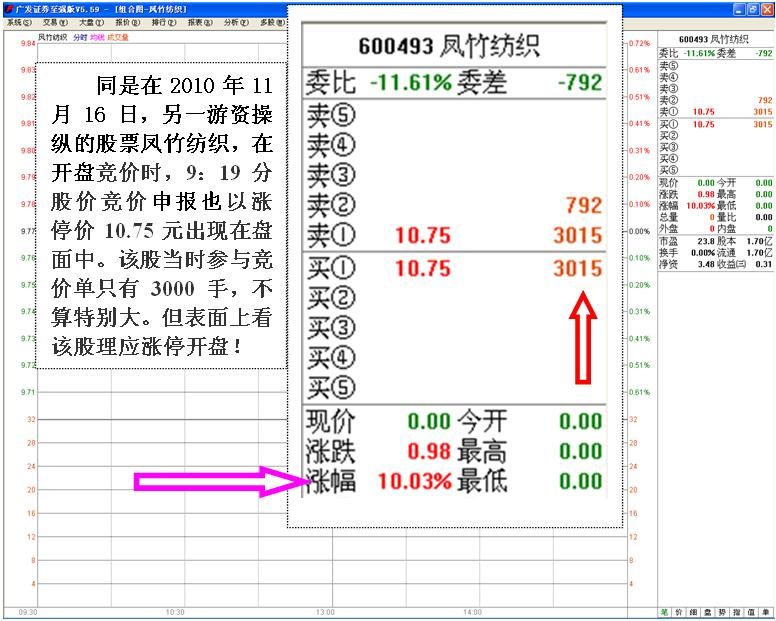Select the 卖③ row in the right panel
The image size is (776, 621).
tap(716, 89)
